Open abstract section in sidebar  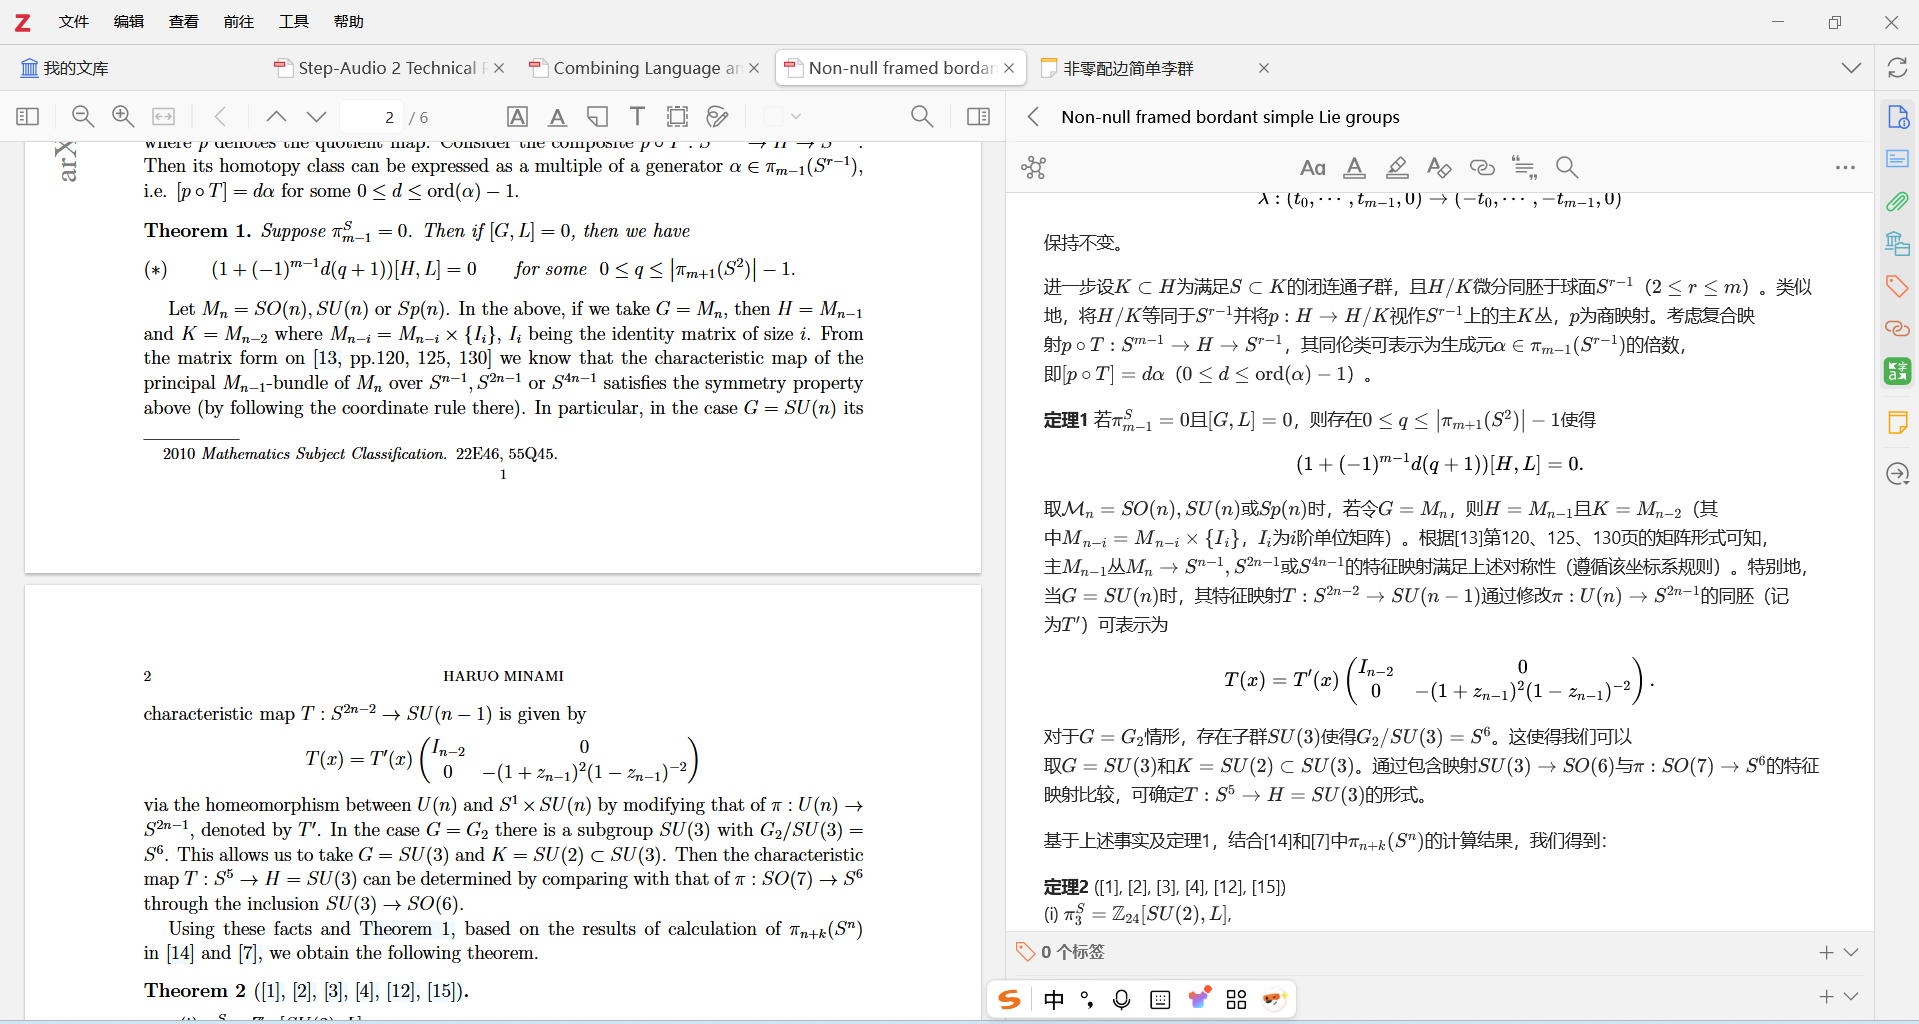click(1897, 159)
